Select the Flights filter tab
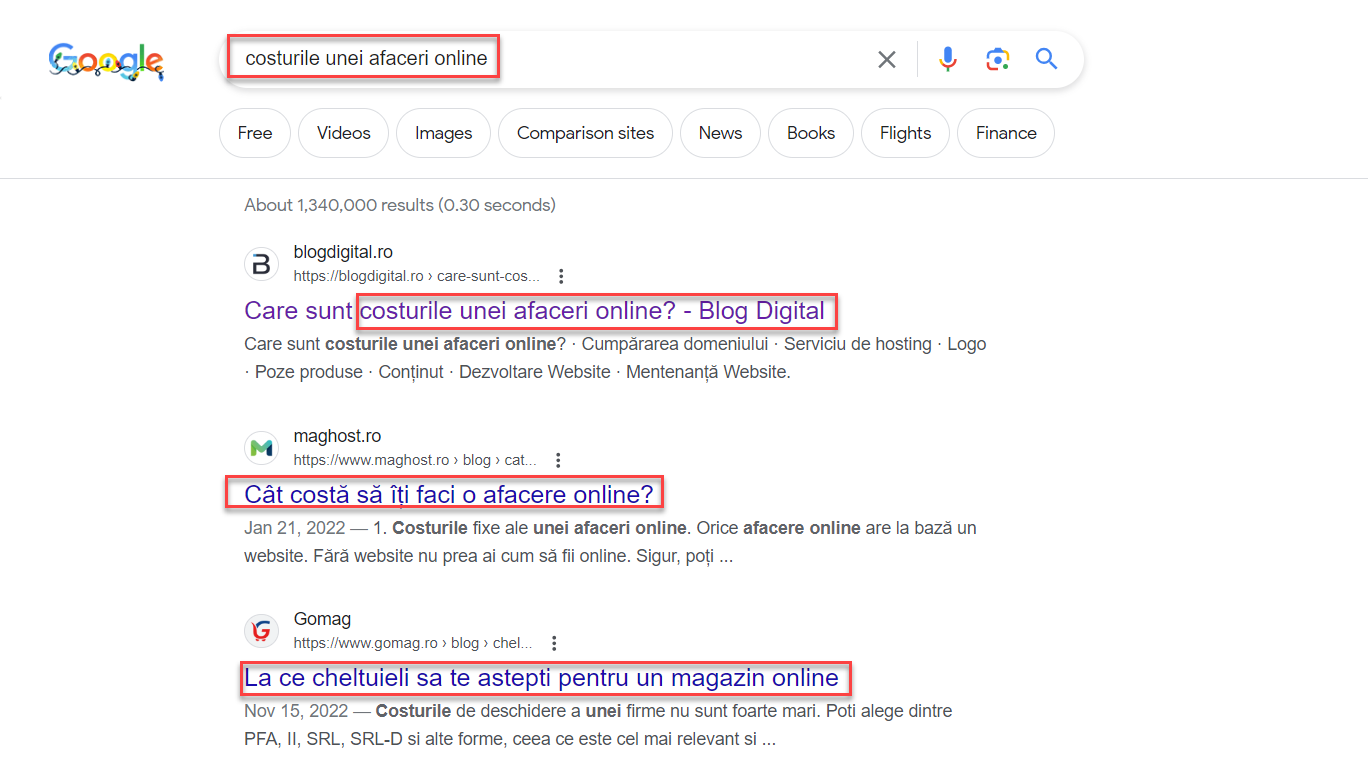 tap(904, 132)
